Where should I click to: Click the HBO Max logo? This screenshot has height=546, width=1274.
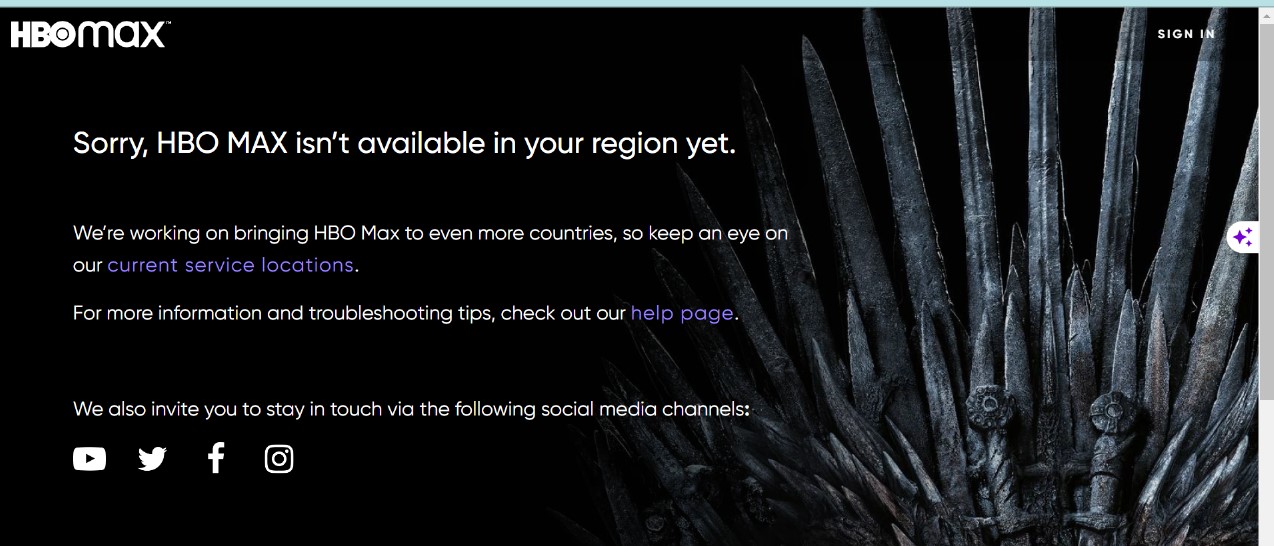(x=90, y=35)
